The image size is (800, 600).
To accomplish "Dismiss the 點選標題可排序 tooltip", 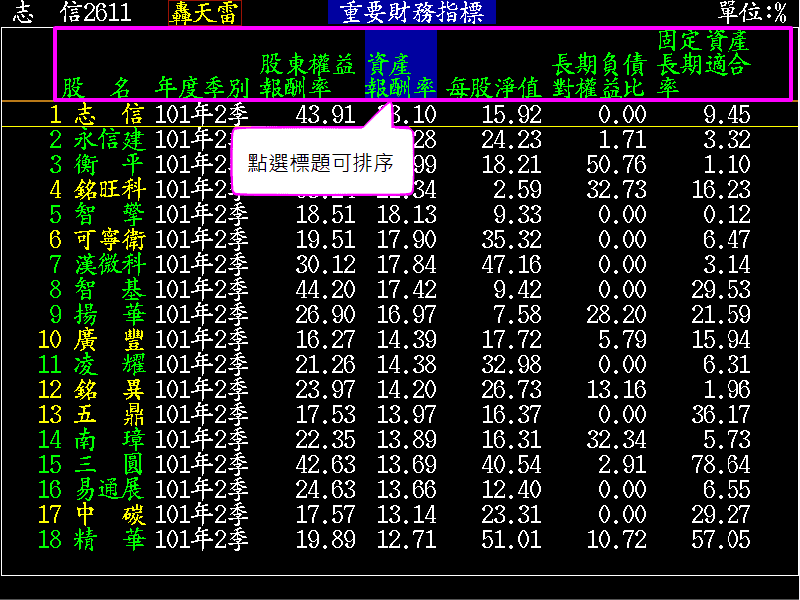I will [320, 162].
